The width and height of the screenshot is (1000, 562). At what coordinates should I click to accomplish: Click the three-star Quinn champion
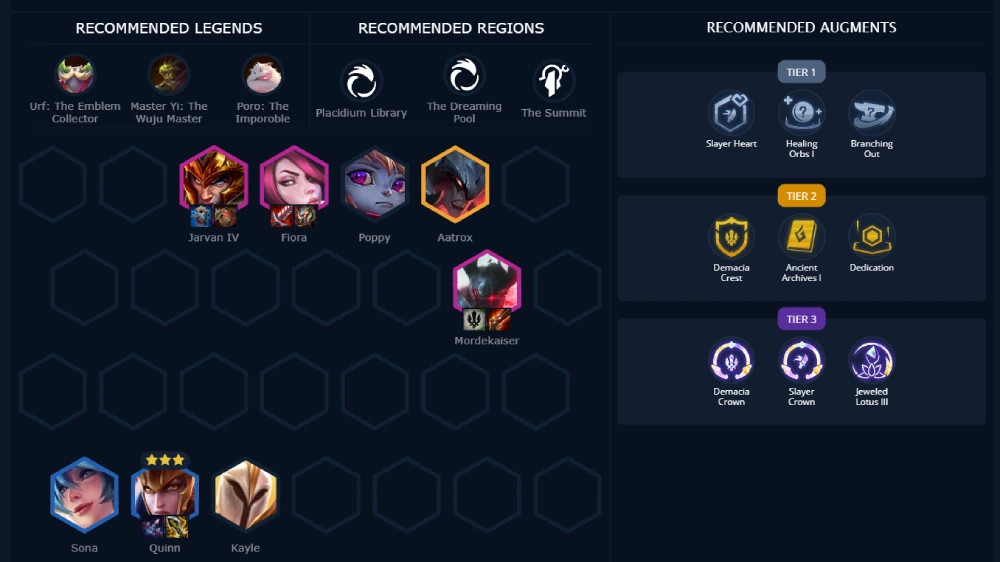point(165,494)
